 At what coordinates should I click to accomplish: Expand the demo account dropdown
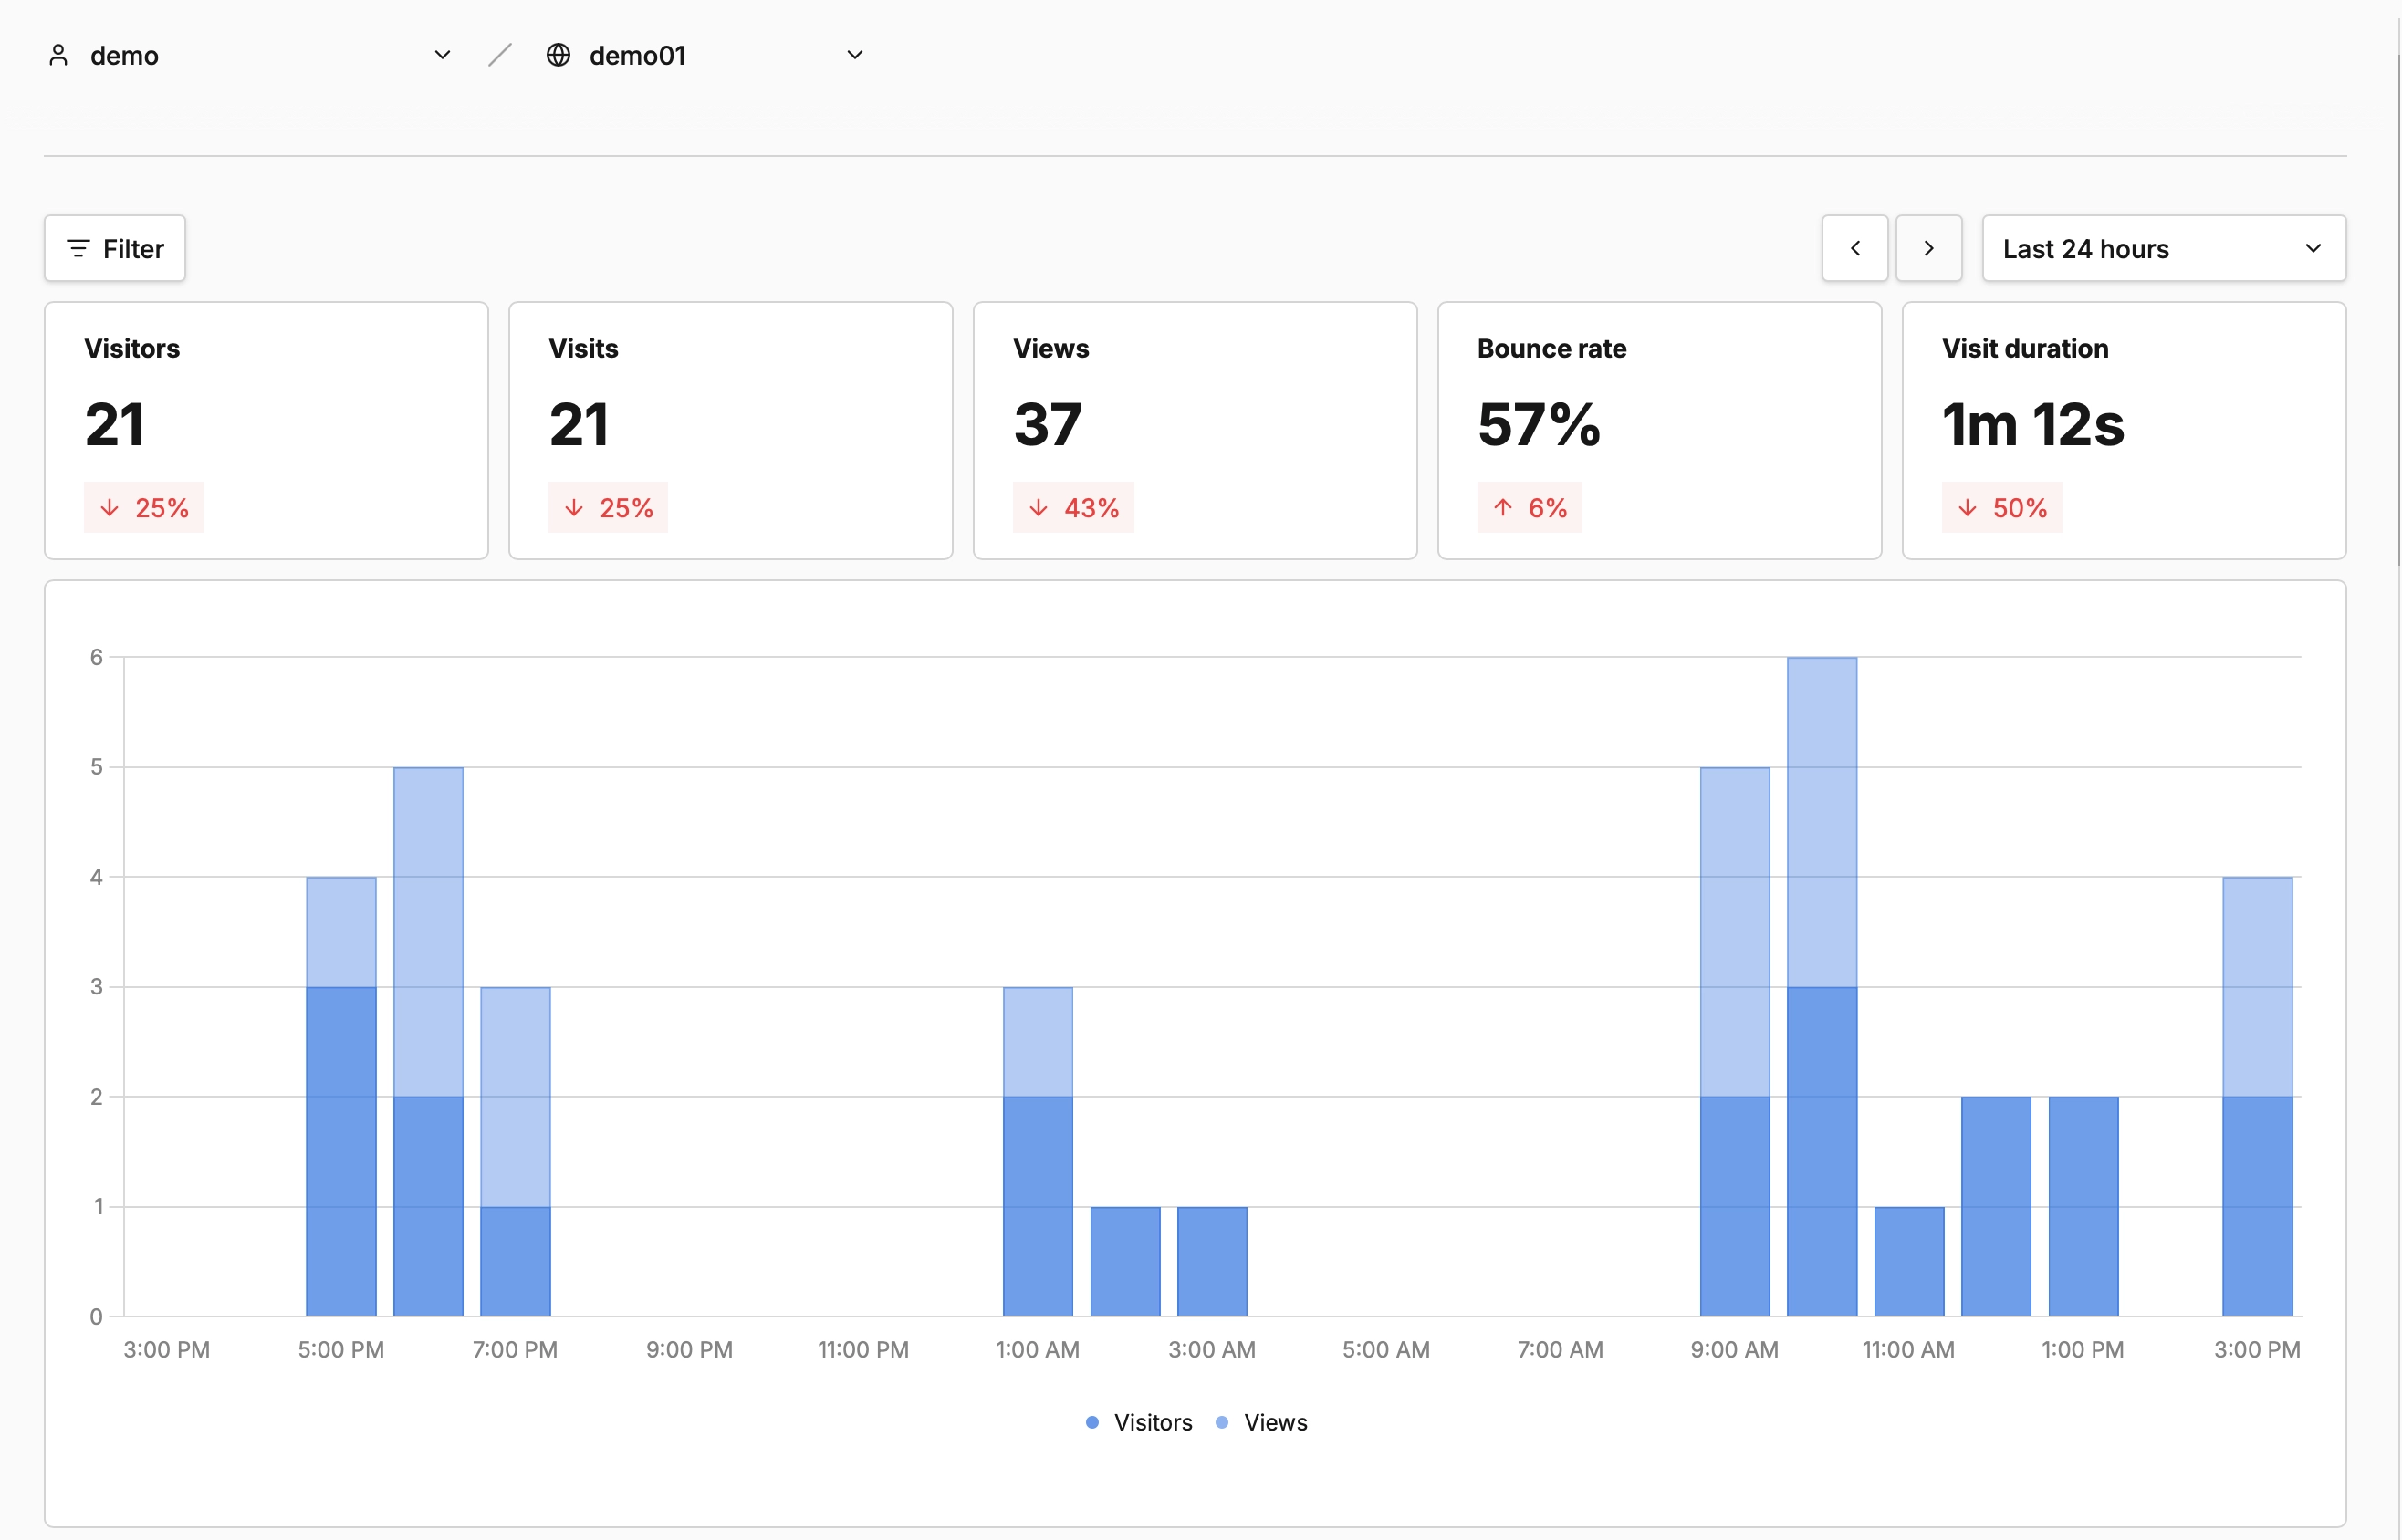click(x=443, y=55)
